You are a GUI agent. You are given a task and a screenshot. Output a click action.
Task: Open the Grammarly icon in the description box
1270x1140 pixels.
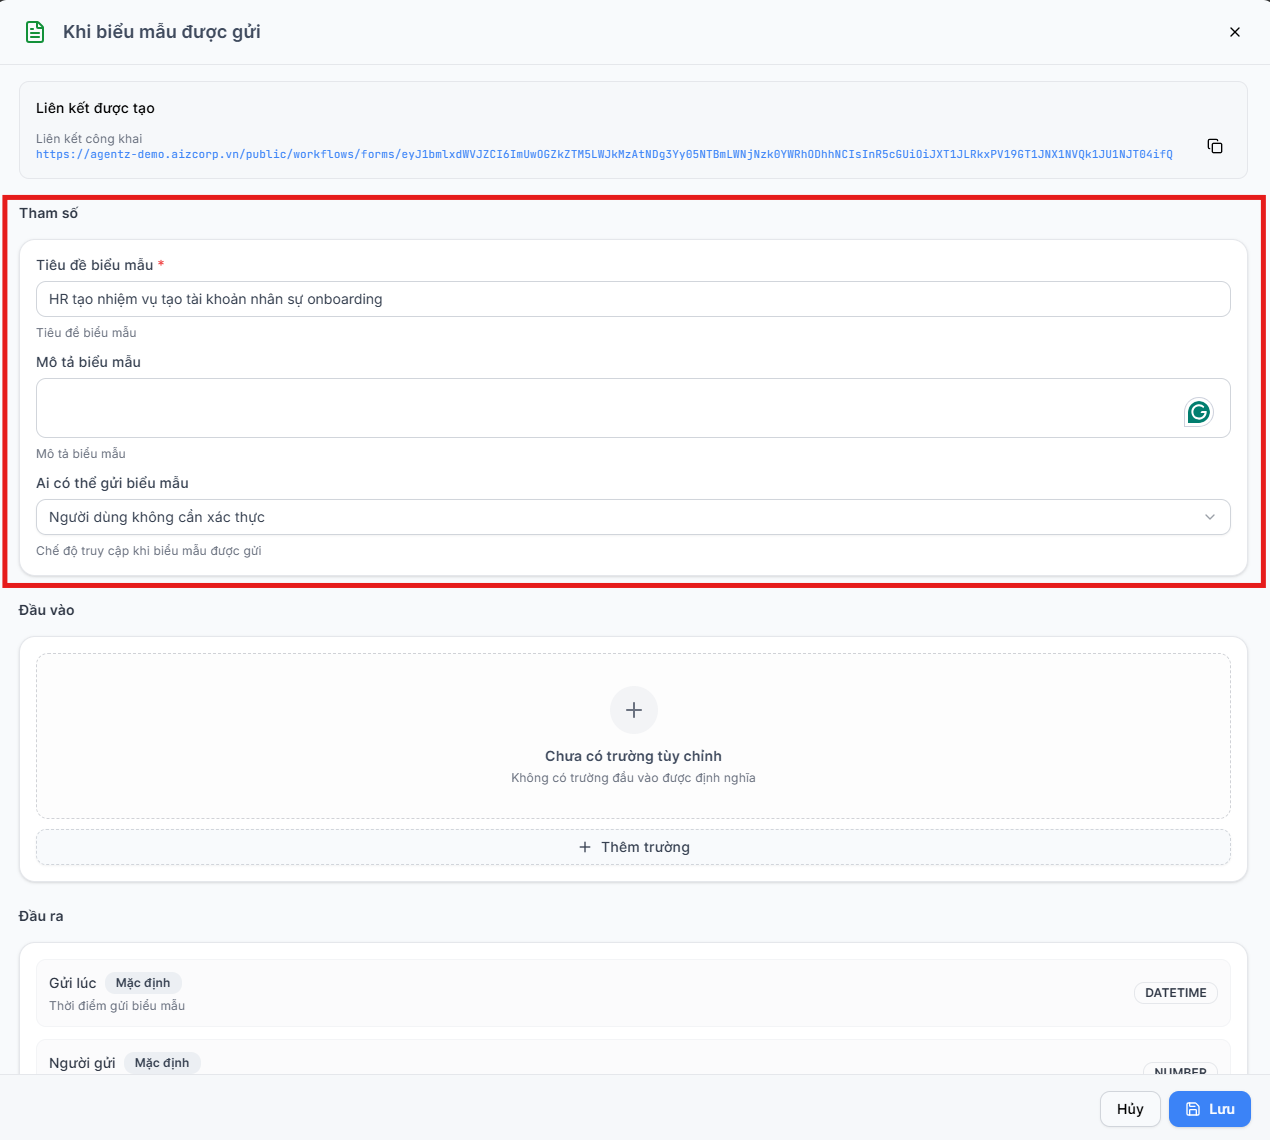tap(1198, 412)
